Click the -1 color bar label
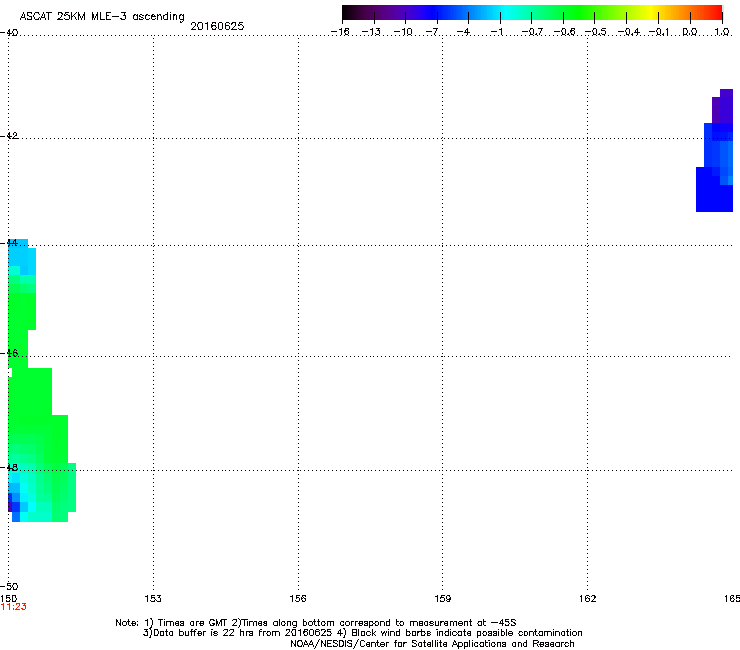The image size is (740, 650). [x=497, y=32]
